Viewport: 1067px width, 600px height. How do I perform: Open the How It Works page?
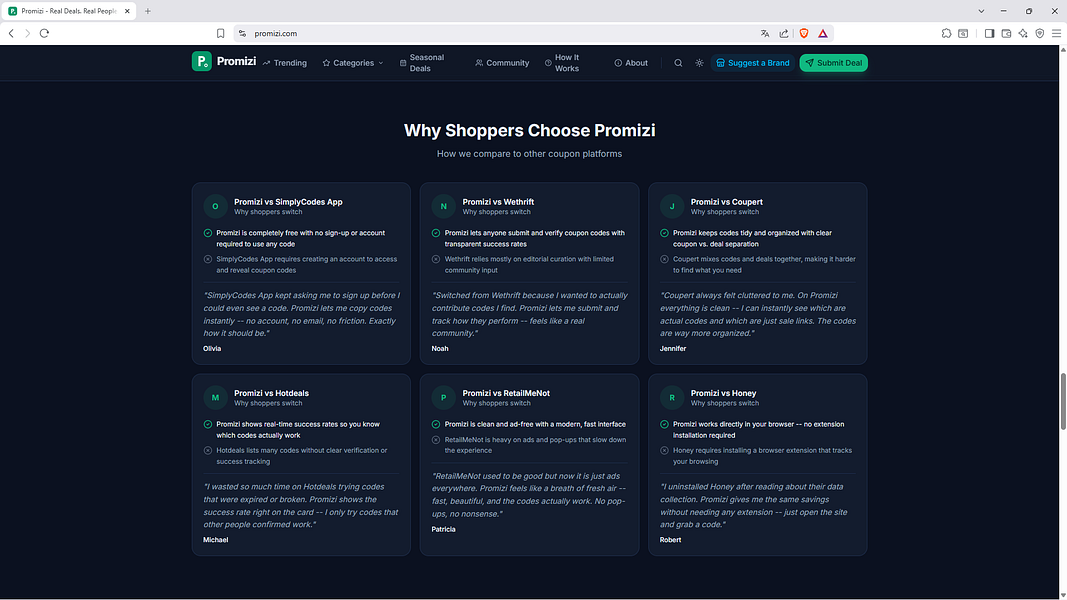click(x=562, y=63)
